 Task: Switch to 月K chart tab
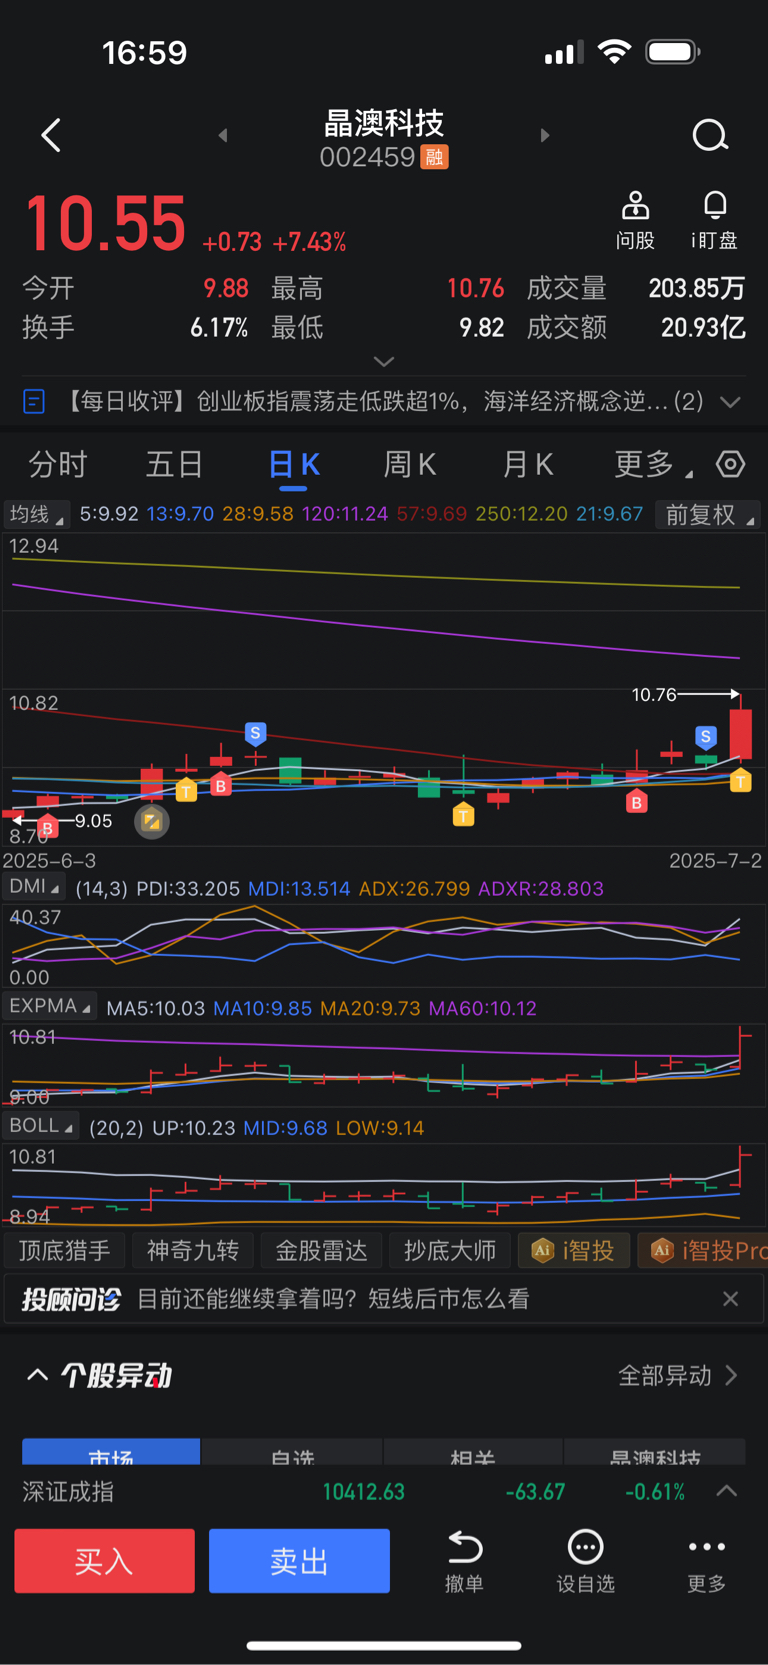[528, 464]
